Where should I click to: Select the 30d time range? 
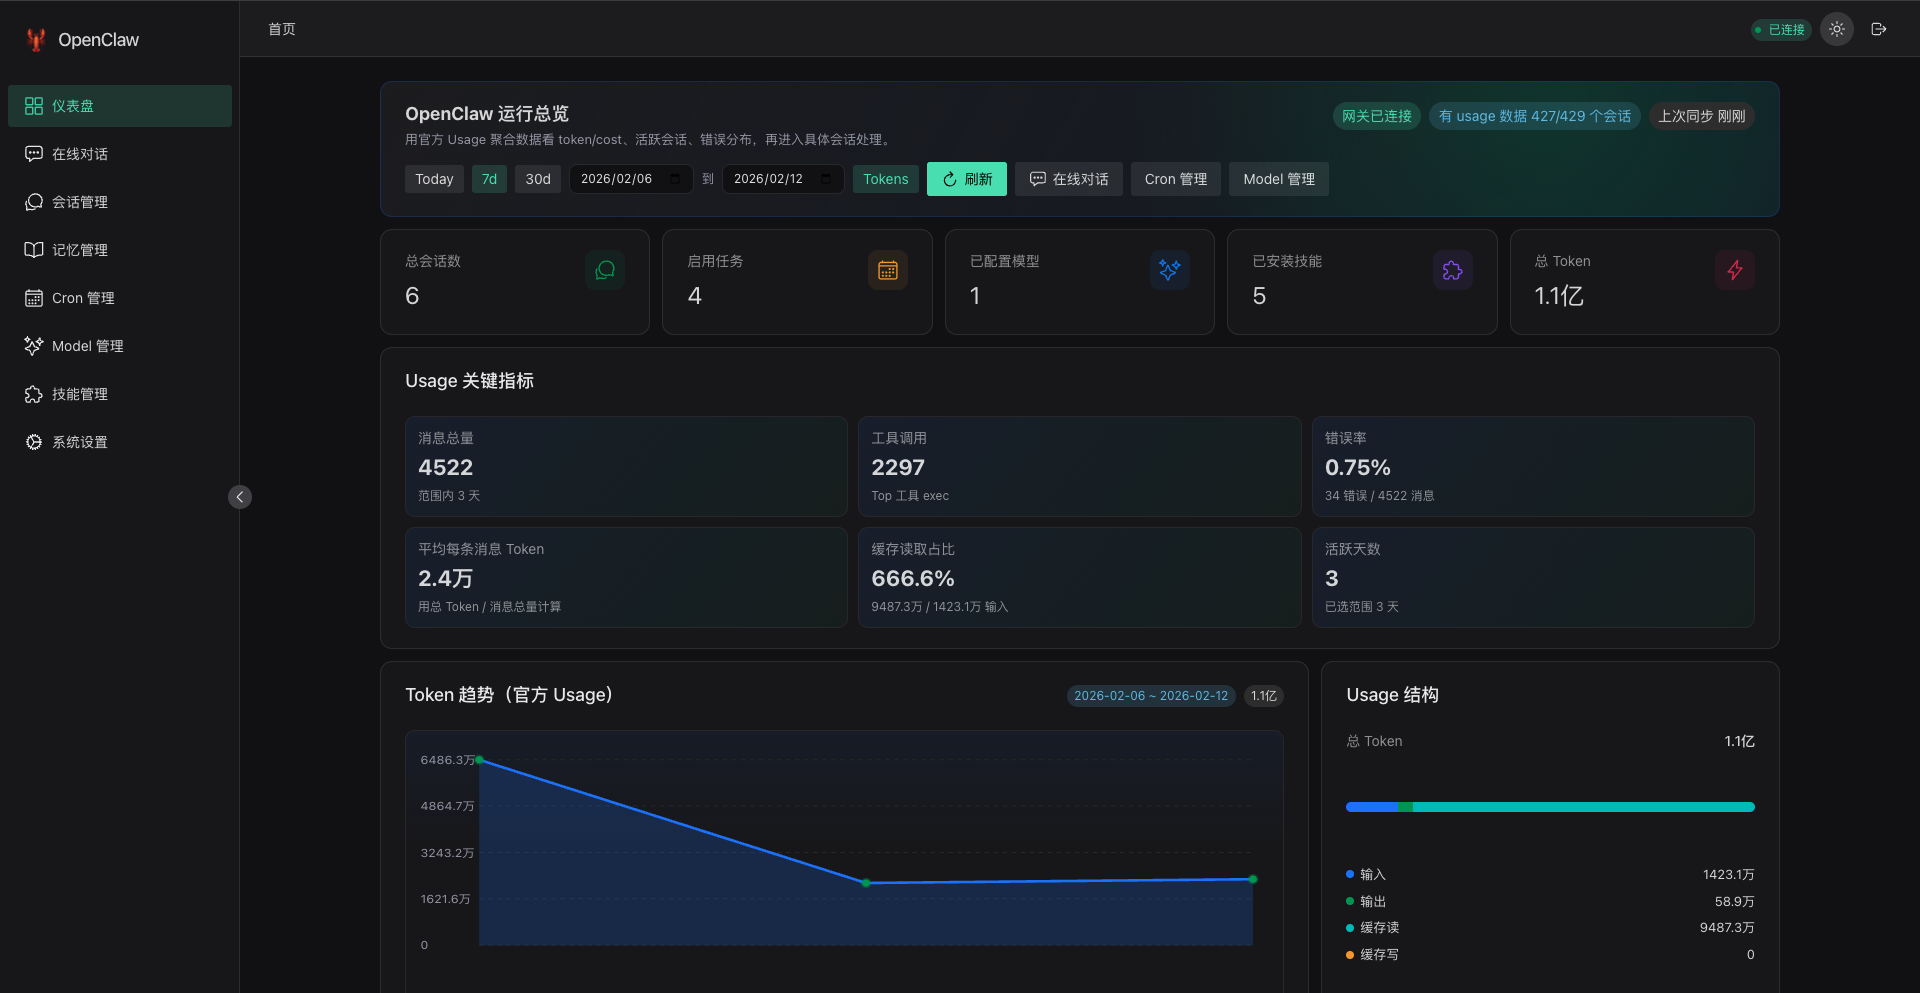click(x=538, y=179)
